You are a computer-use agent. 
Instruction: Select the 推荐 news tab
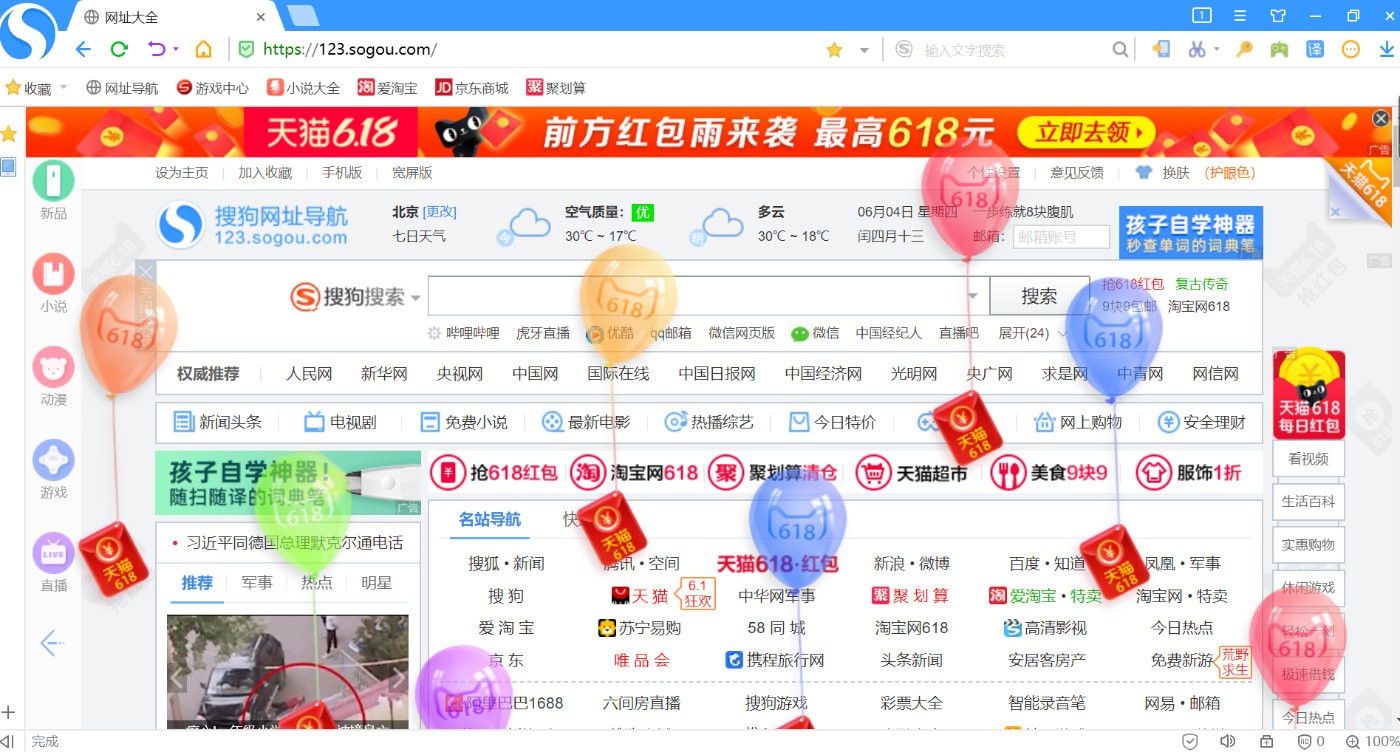197,582
